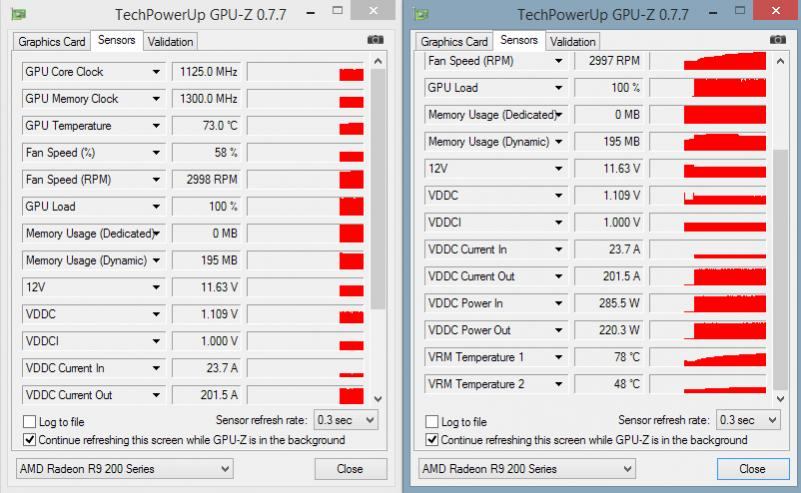Open Fan Speed (%) sensor dropdown in left window
The height and width of the screenshot is (493, 801).
pos(156,153)
